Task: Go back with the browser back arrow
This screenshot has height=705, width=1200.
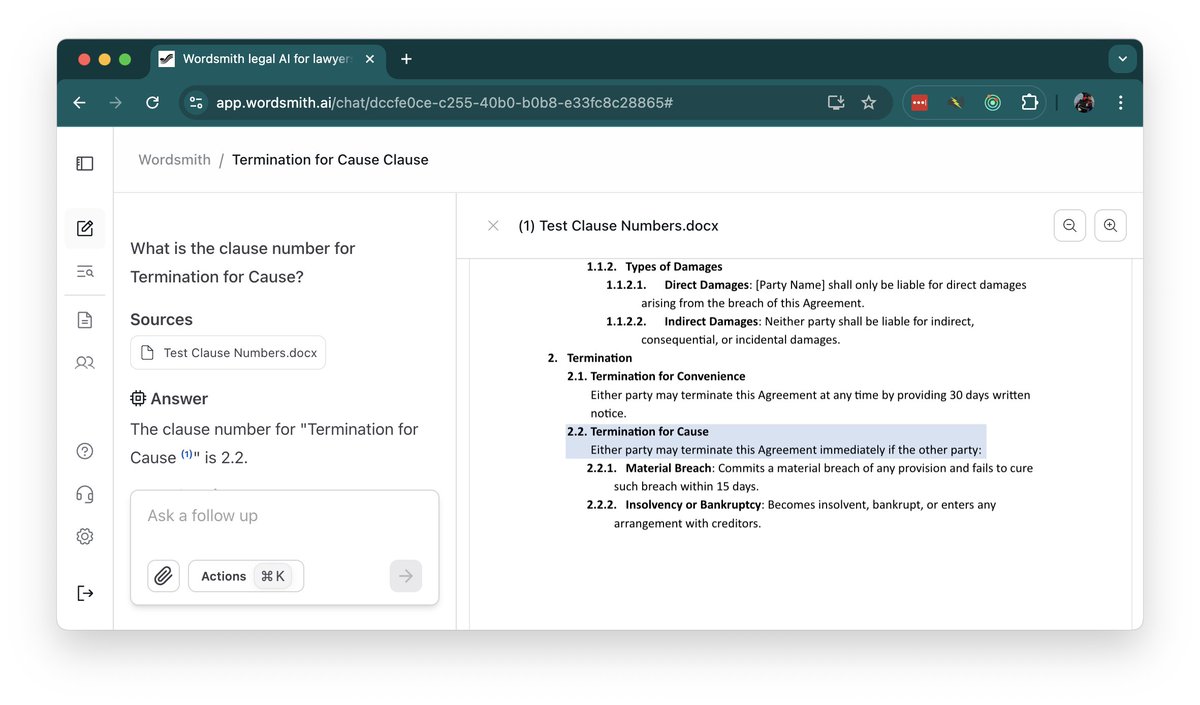Action: coord(80,102)
